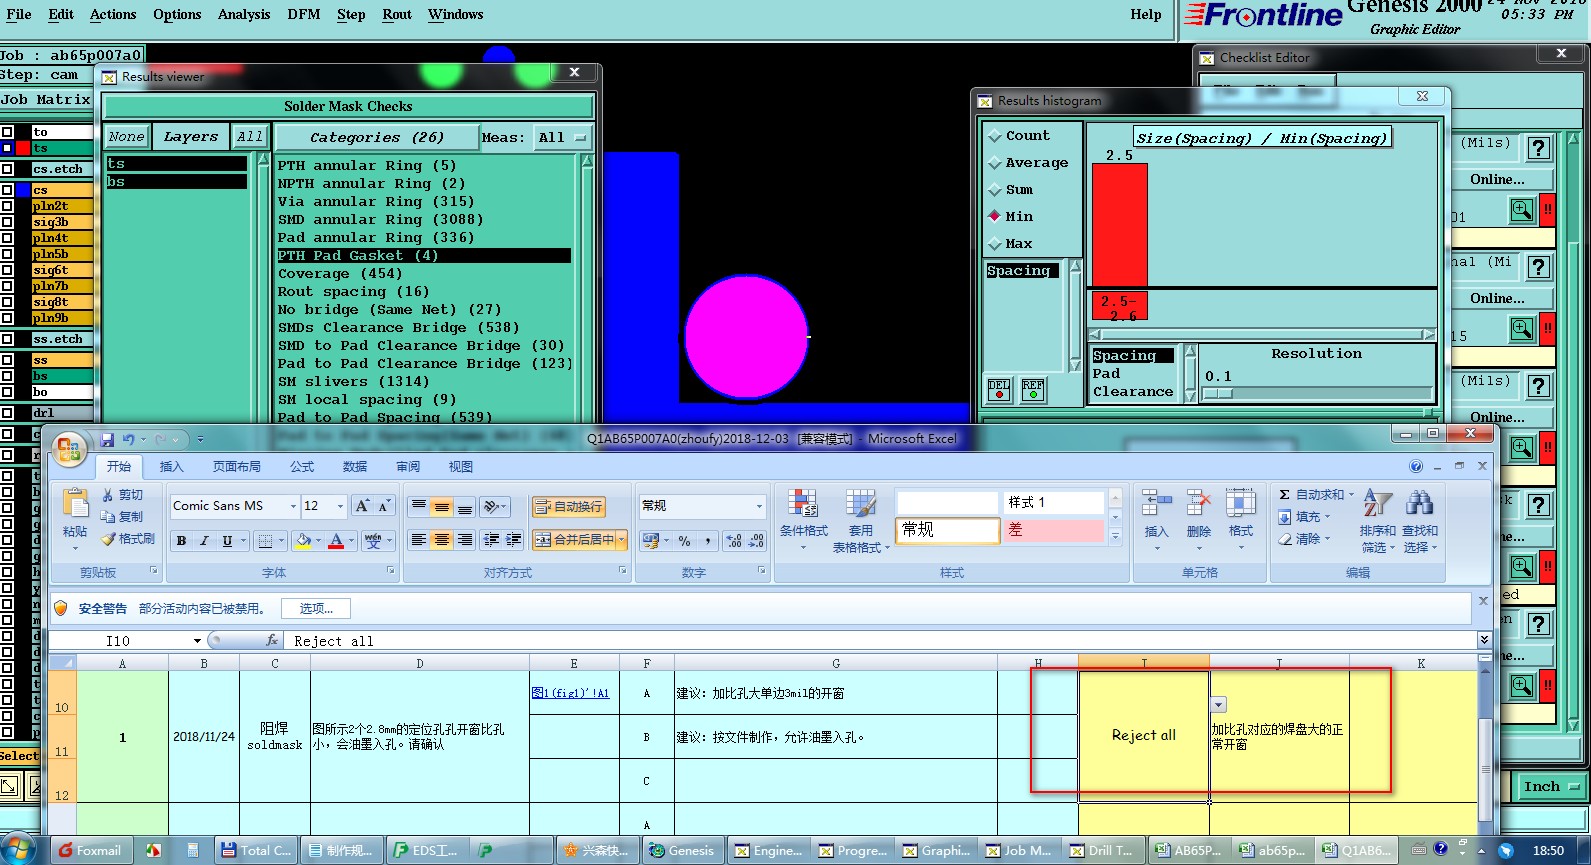The width and height of the screenshot is (1591, 865).
Task: Click the increase font size icon
Action: 362,506
